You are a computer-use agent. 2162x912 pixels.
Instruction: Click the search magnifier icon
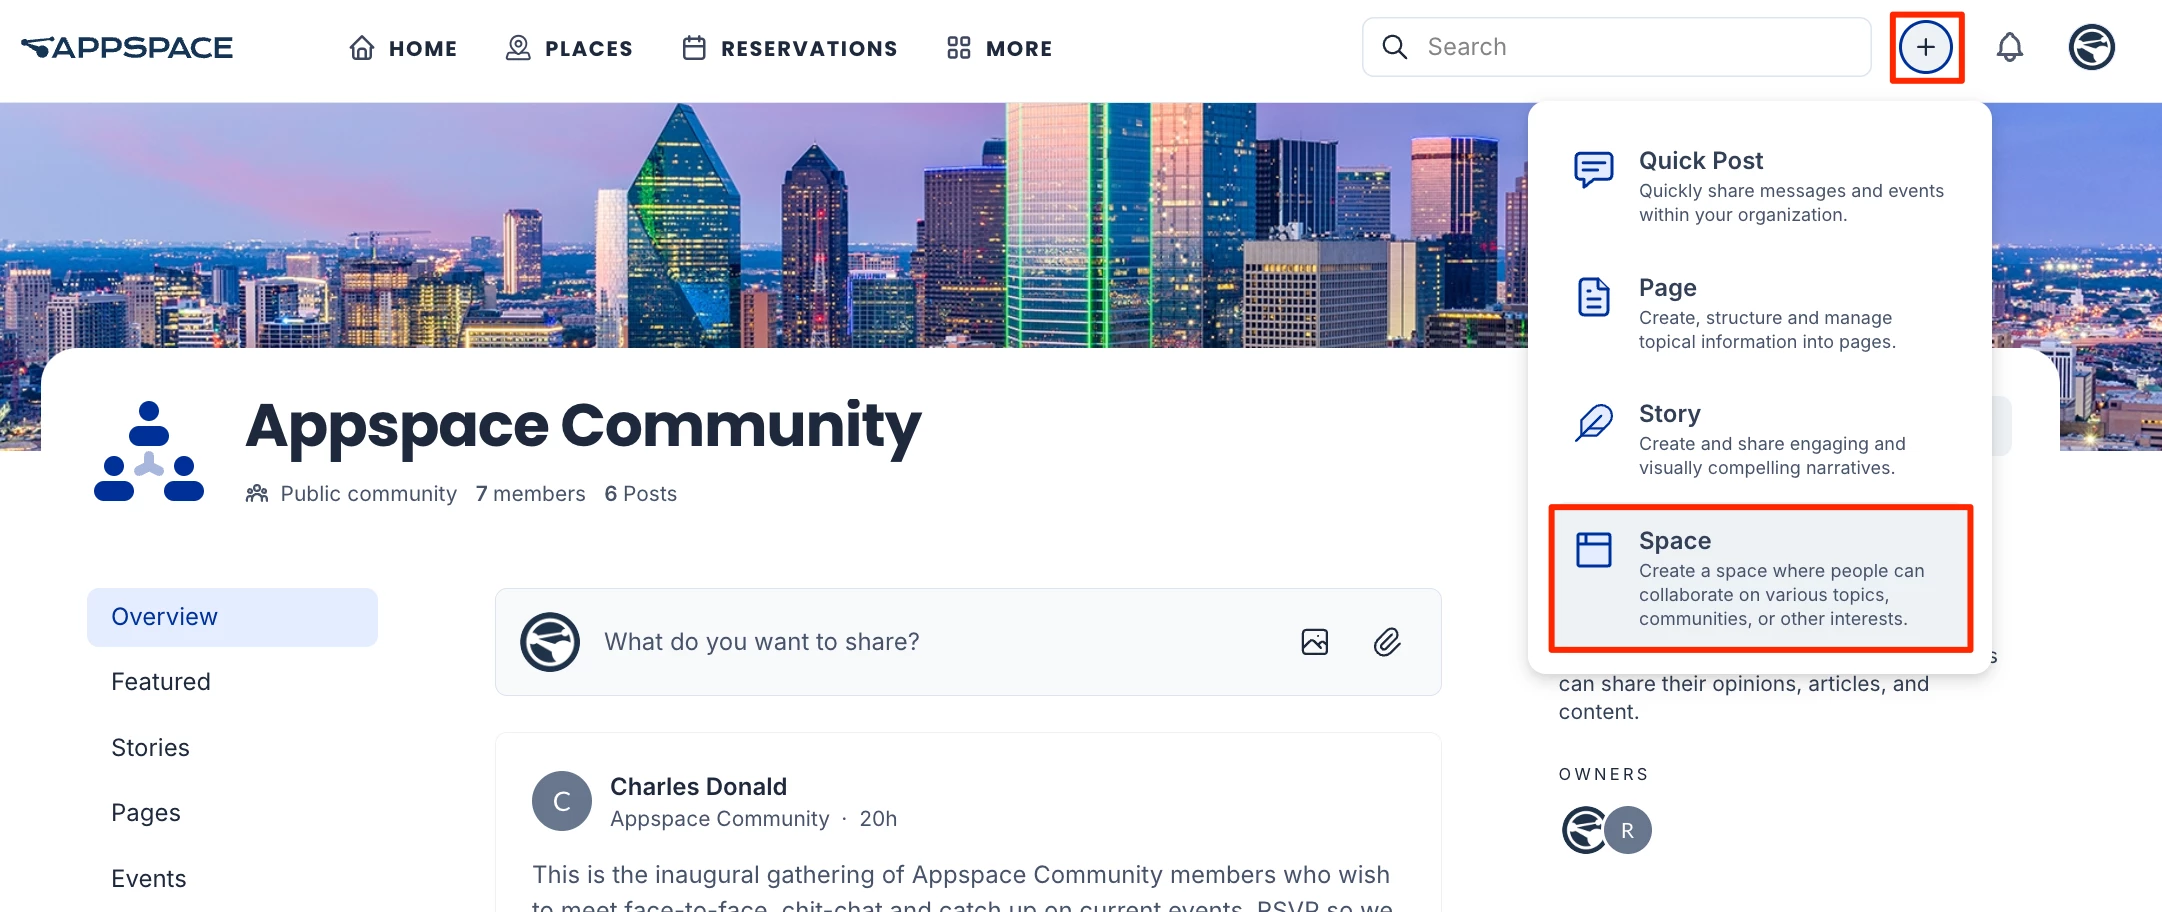[1394, 47]
